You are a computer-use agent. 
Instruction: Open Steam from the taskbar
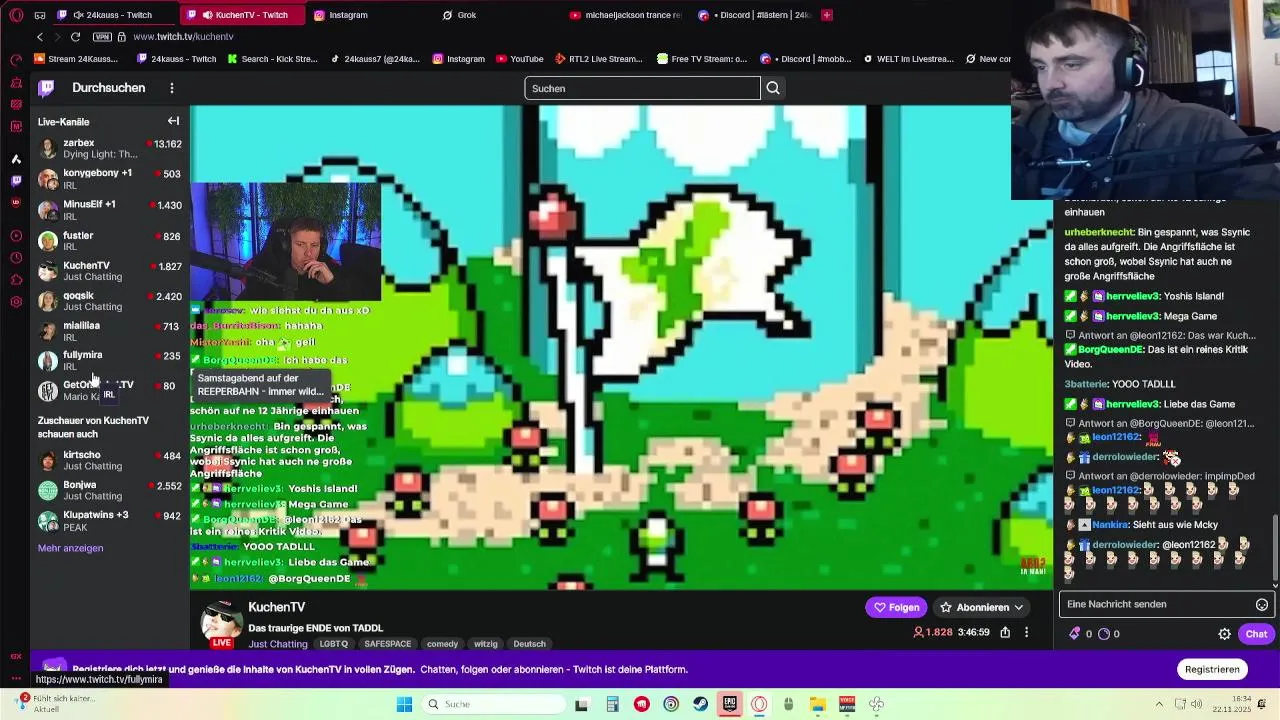click(701, 704)
